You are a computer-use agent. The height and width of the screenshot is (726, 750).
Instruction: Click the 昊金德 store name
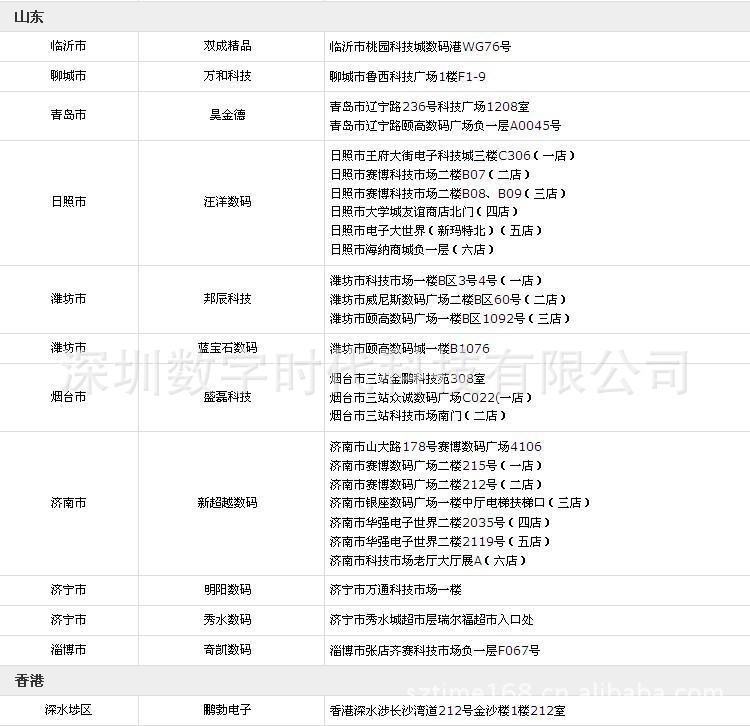pos(227,115)
